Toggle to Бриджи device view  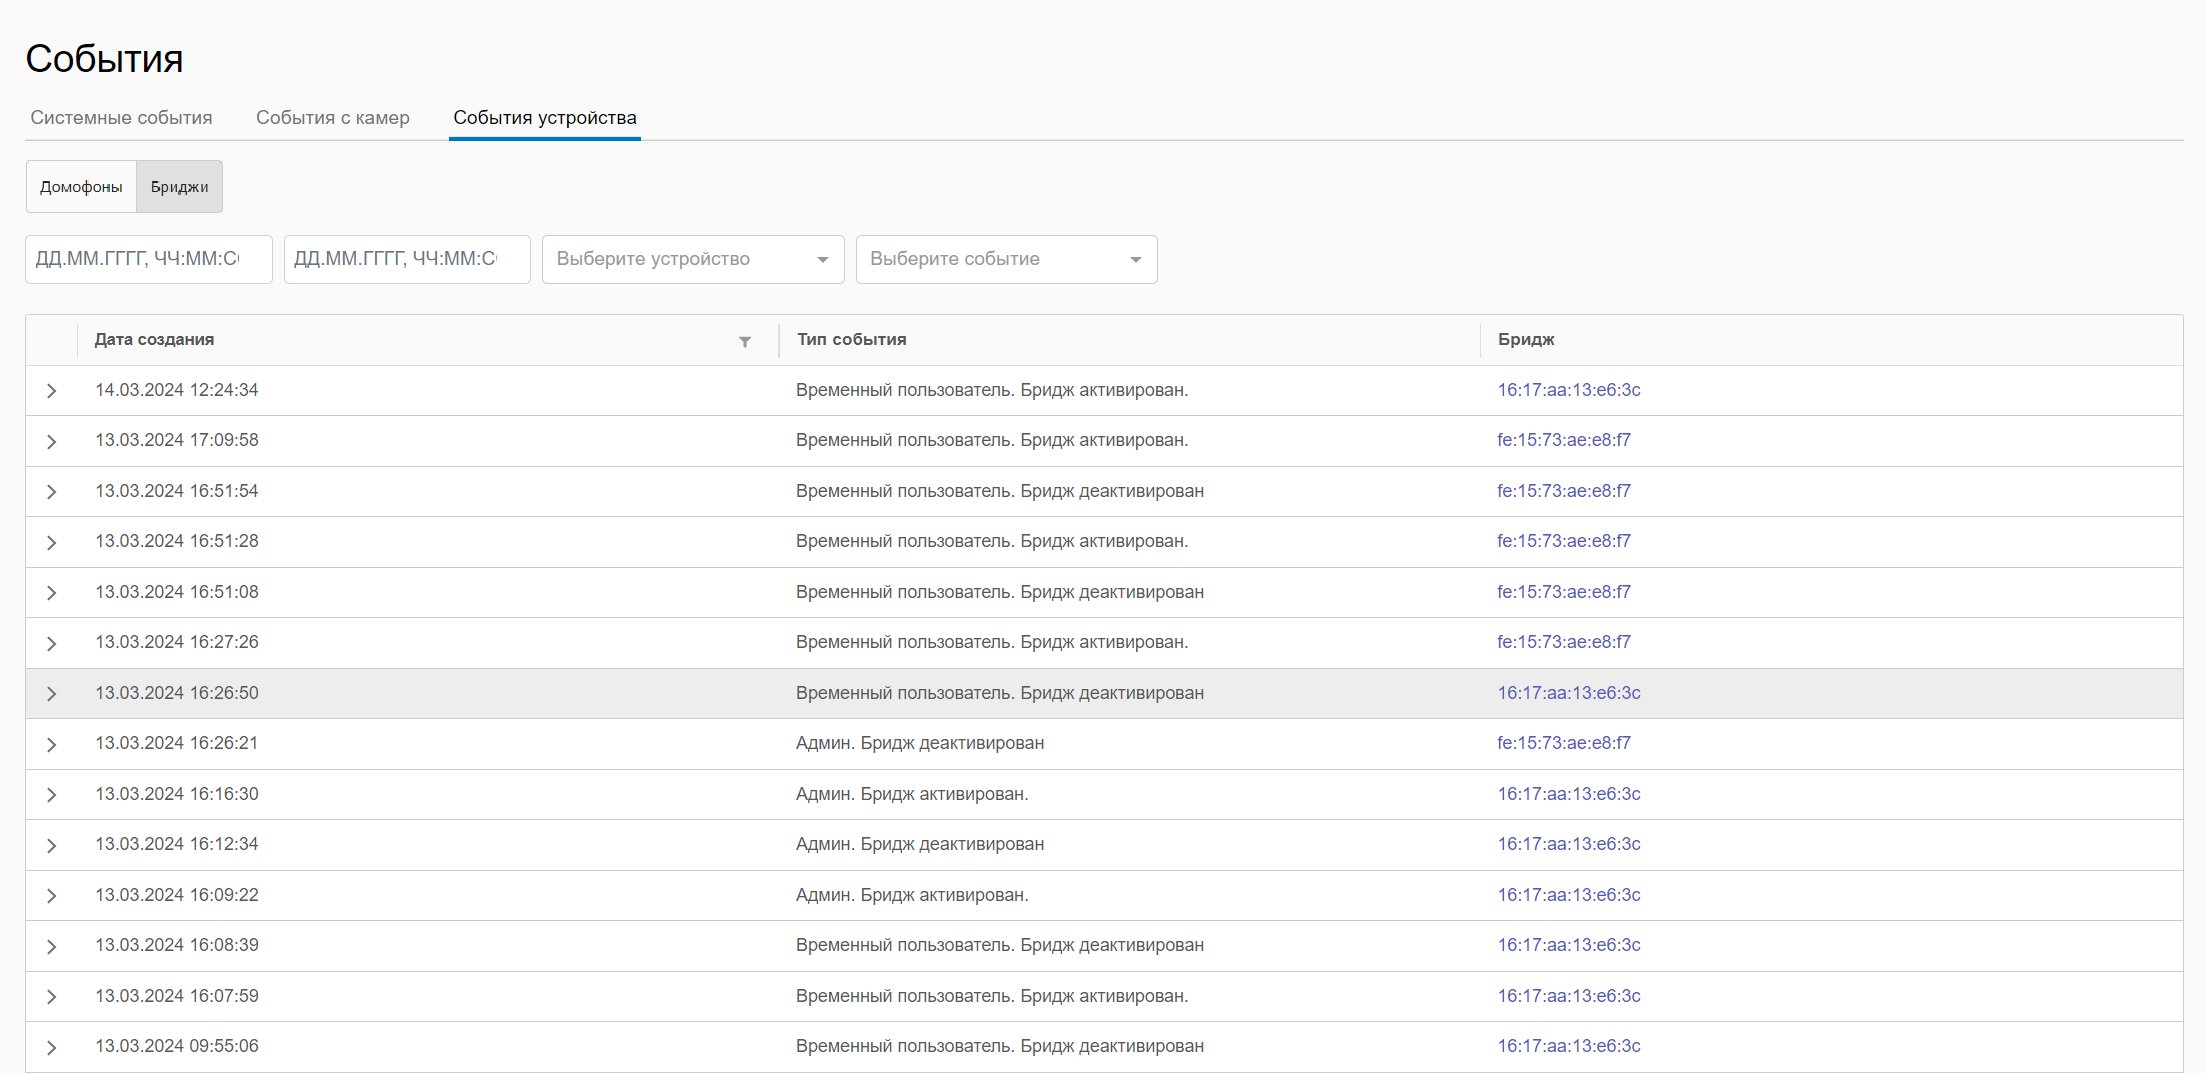(x=179, y=187)
